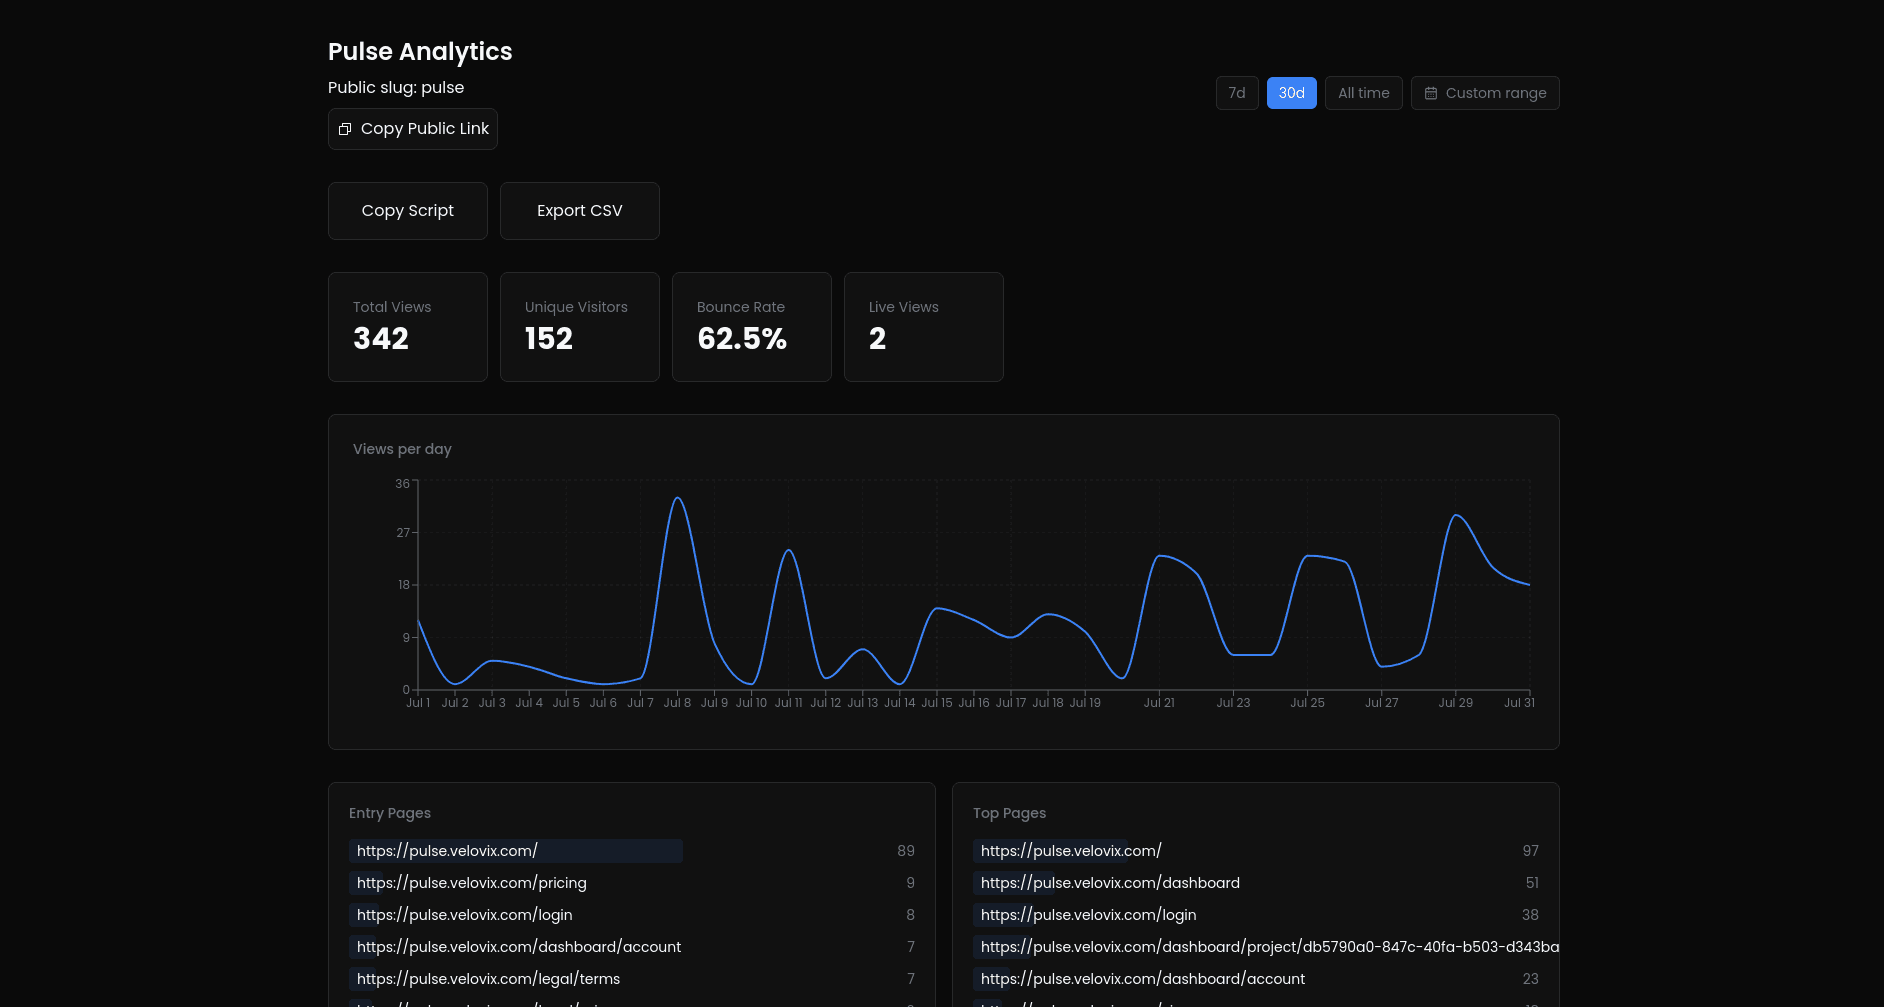Click the Unique Visitors card showing 152
The height and width of the screenshot is (1007, 1884).
[x=580, y=327]
